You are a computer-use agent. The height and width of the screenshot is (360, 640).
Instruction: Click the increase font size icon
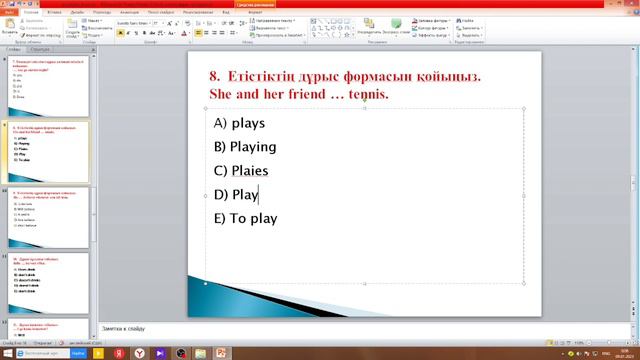point(169,24)
